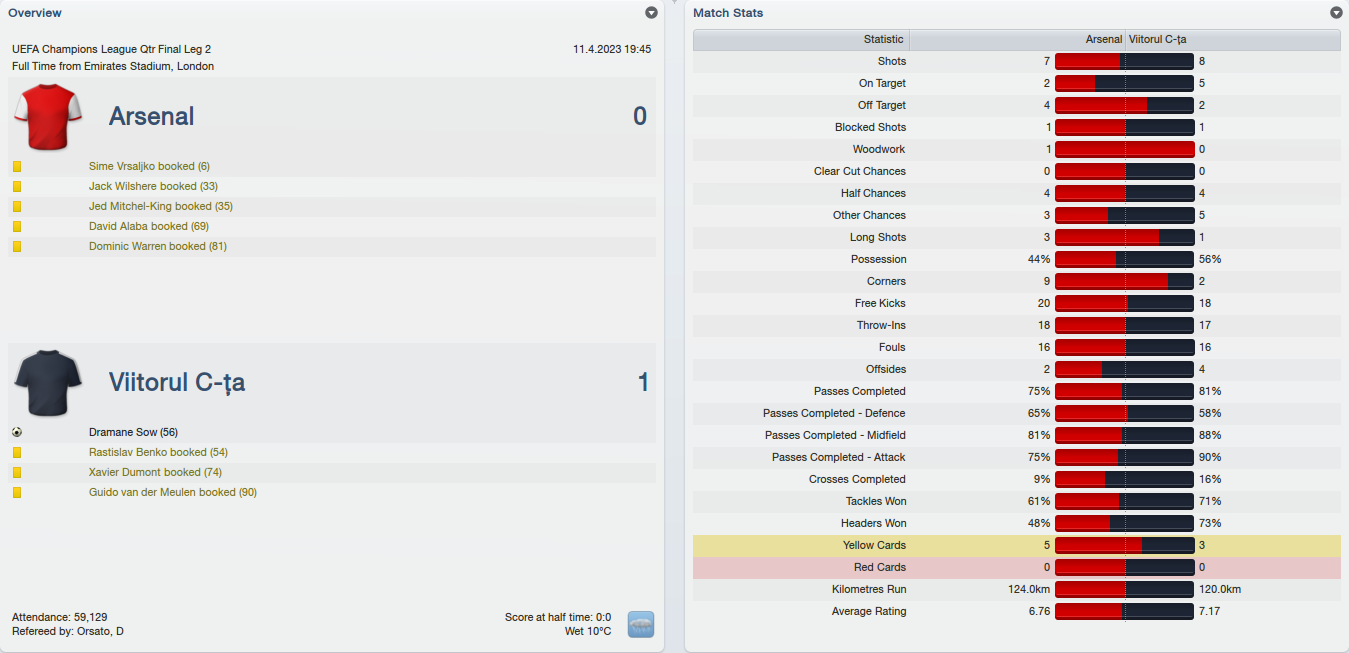The height and width of the screenshot is (653, 1349).
Task: Open Dramane Sow goal scorer link
Action: pyautogui.click(x=133, y=432)
